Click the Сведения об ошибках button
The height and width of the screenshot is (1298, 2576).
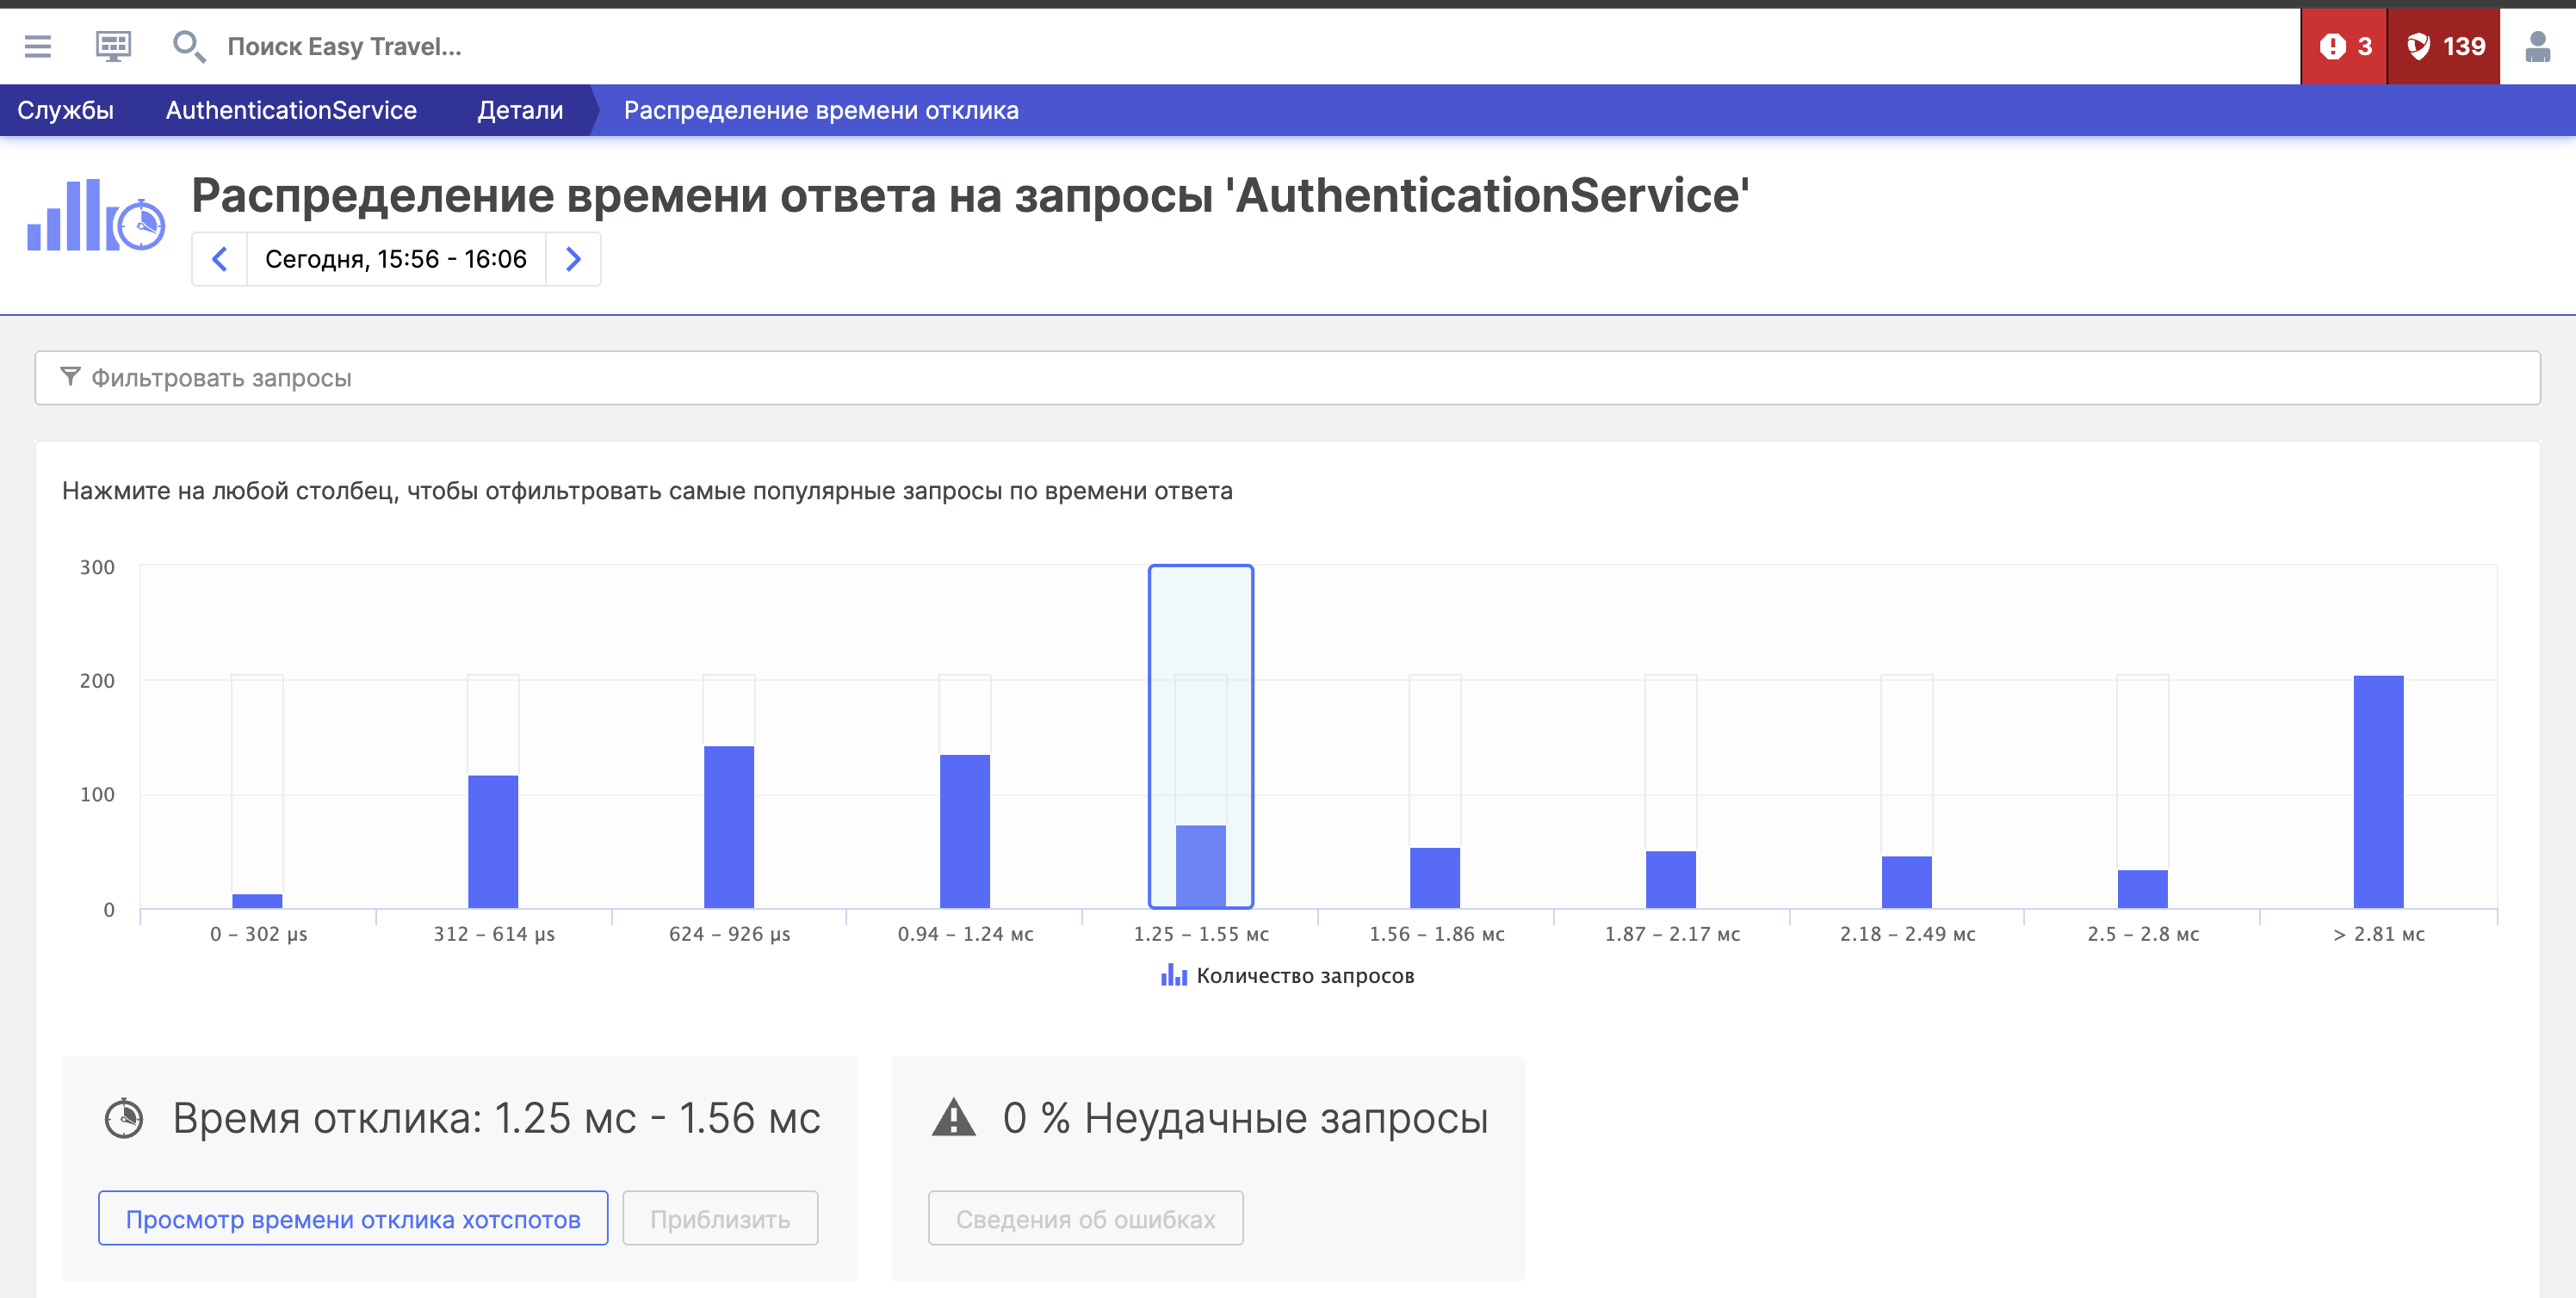coord(1085,1218)
